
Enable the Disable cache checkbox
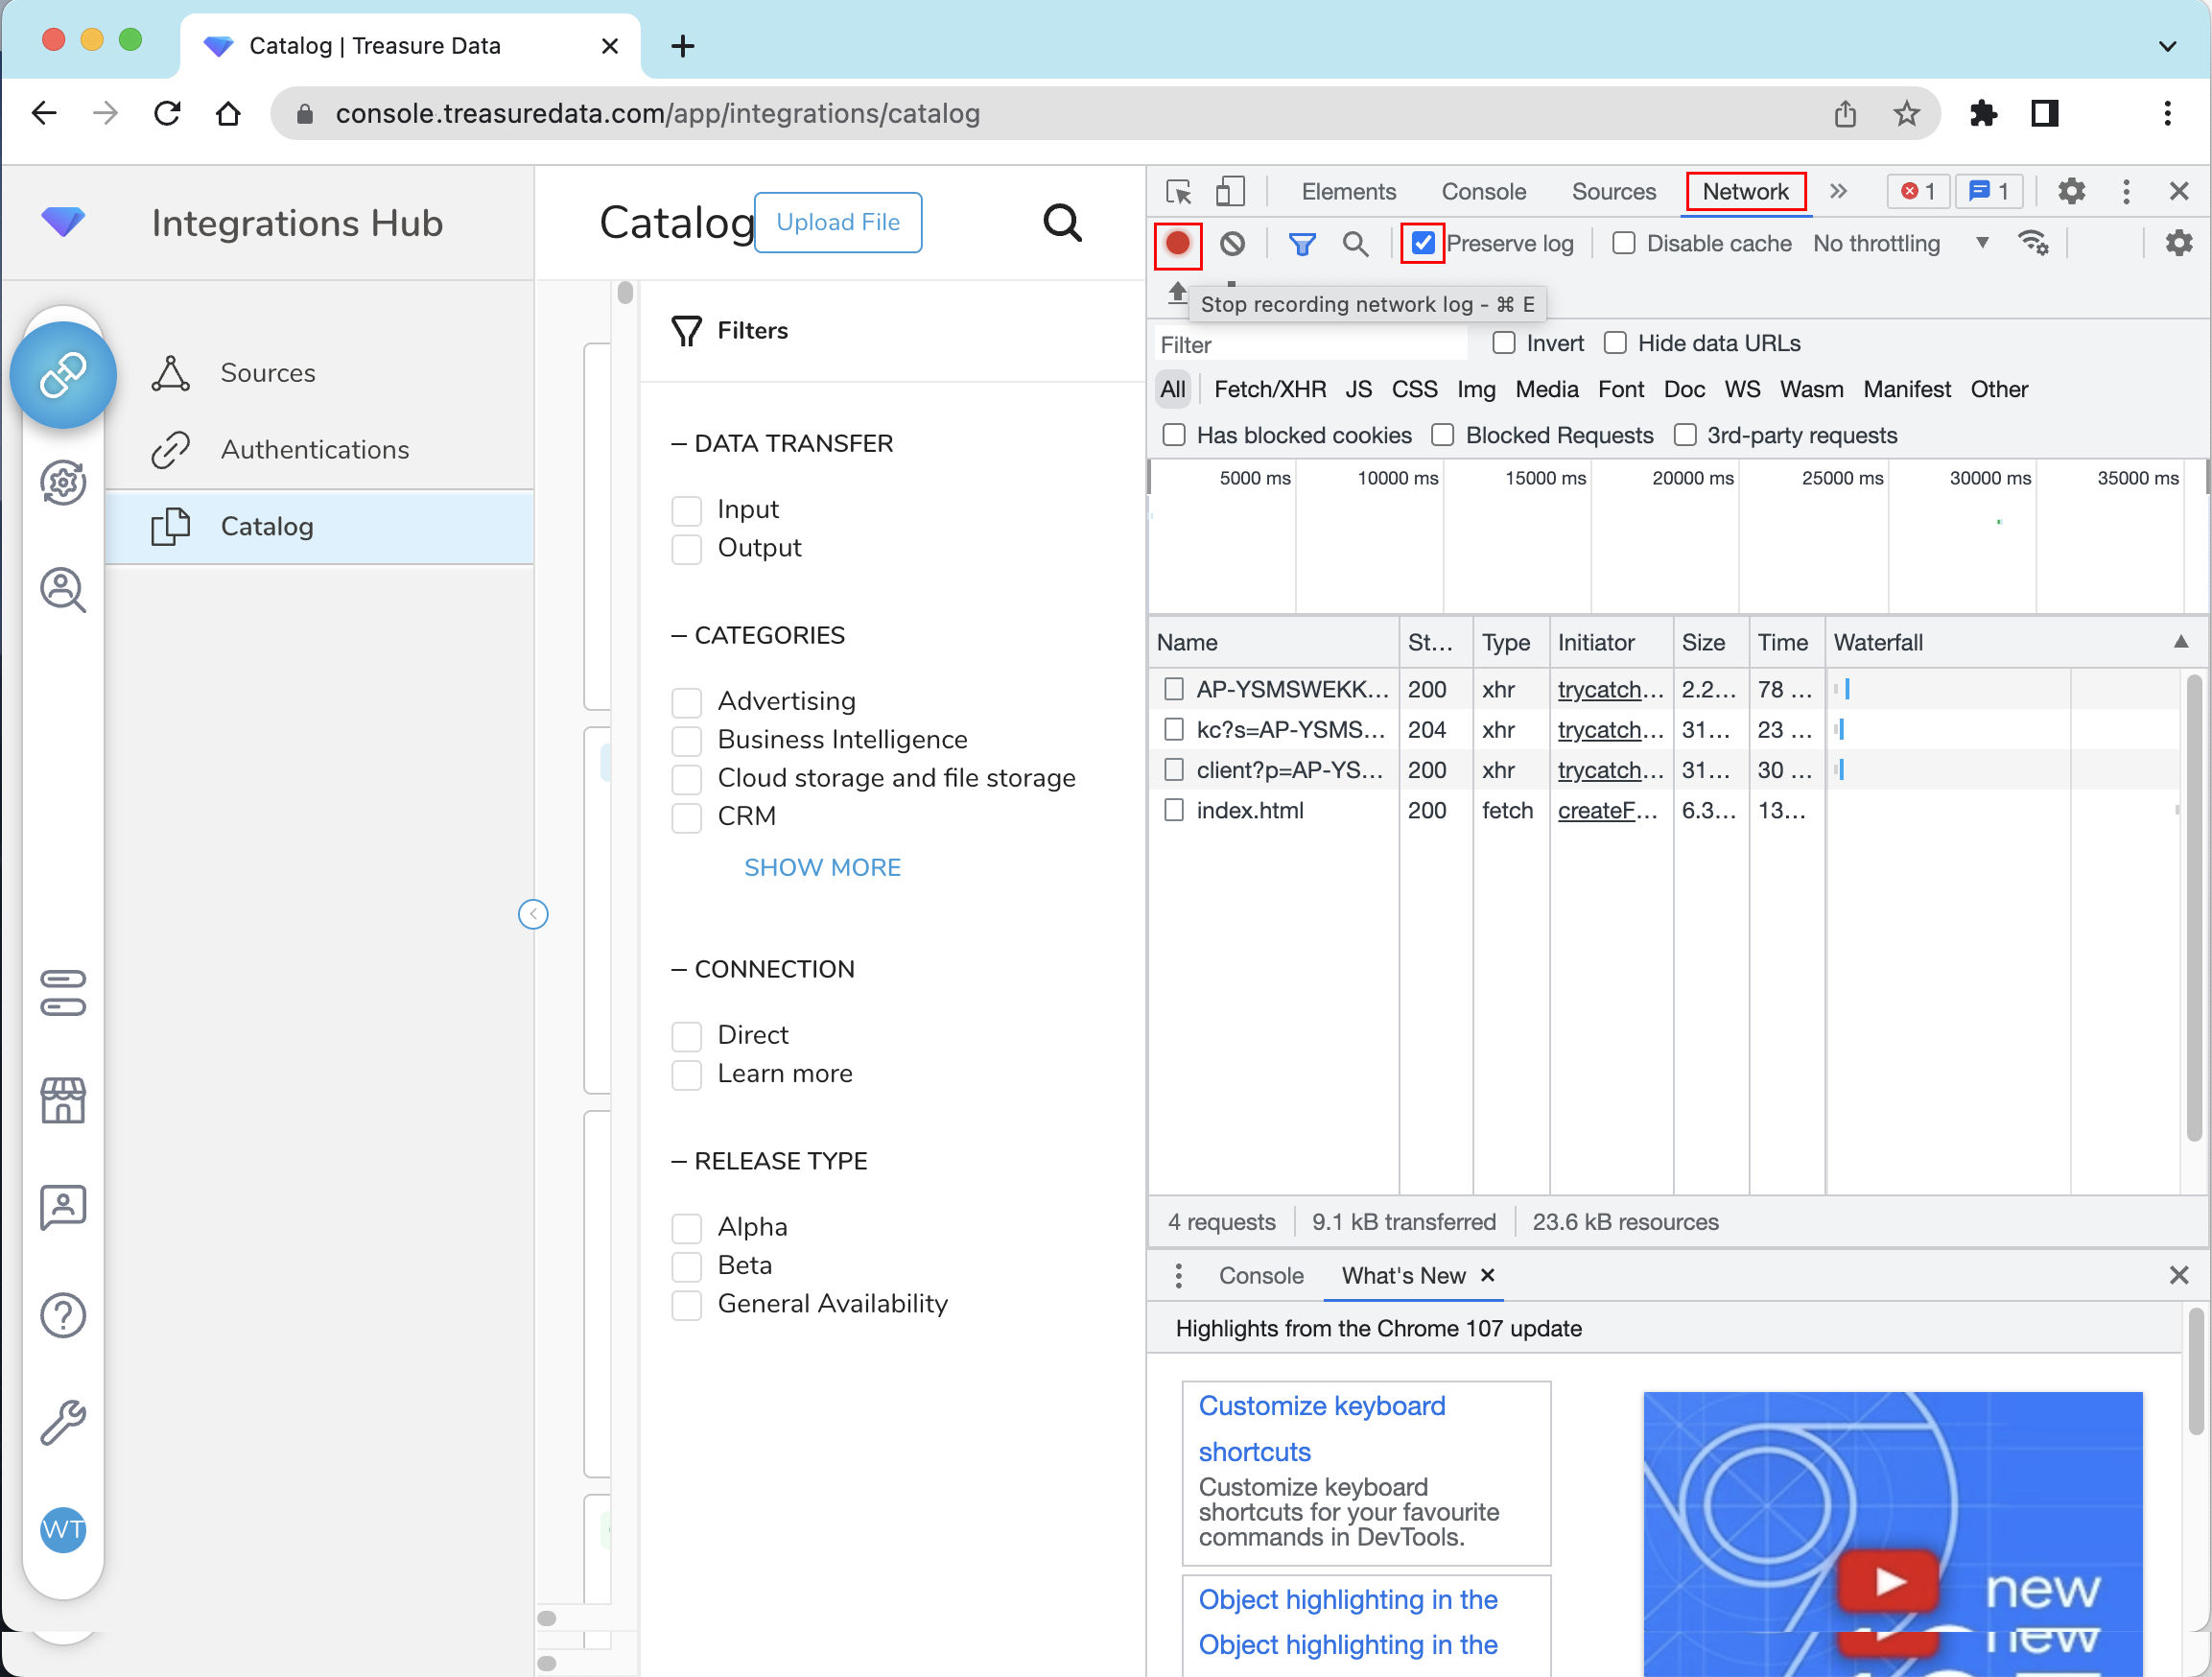coord(1624,244)
